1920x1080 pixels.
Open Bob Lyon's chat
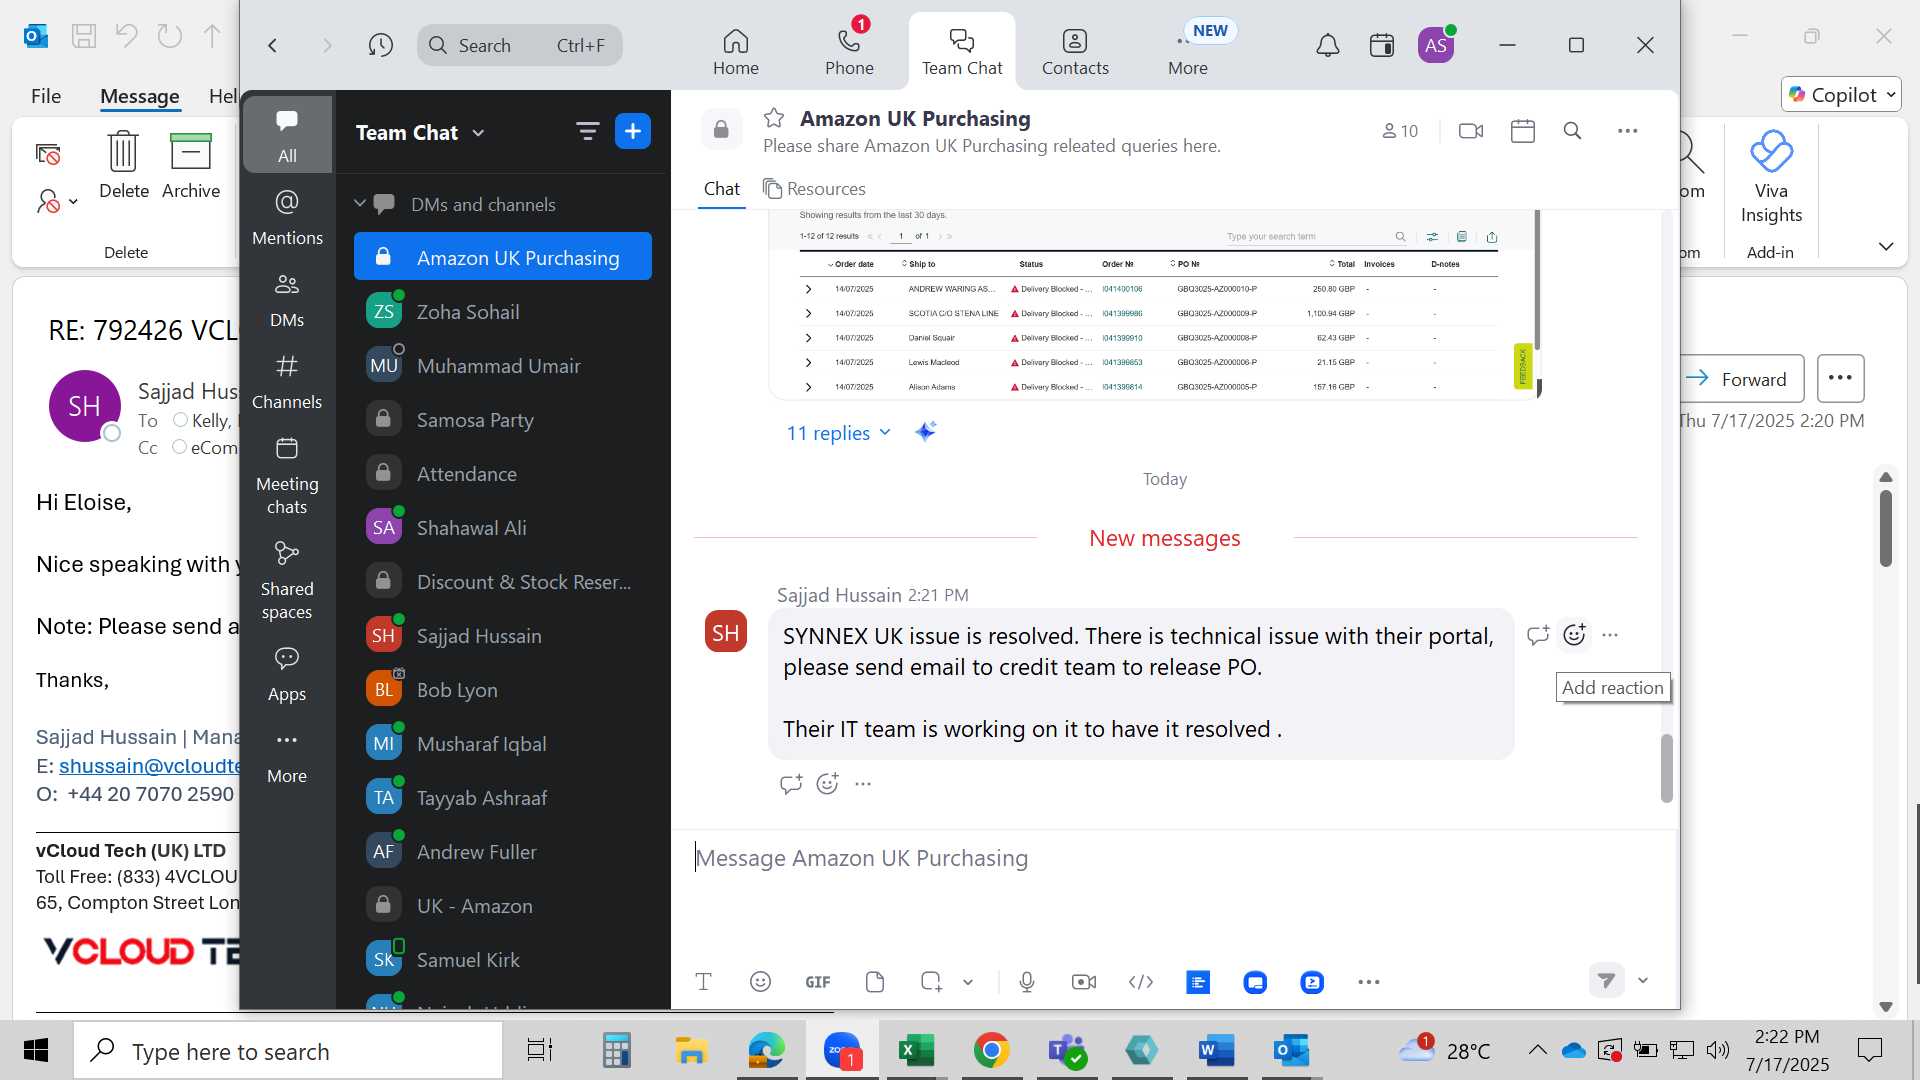tap(503, 690)
